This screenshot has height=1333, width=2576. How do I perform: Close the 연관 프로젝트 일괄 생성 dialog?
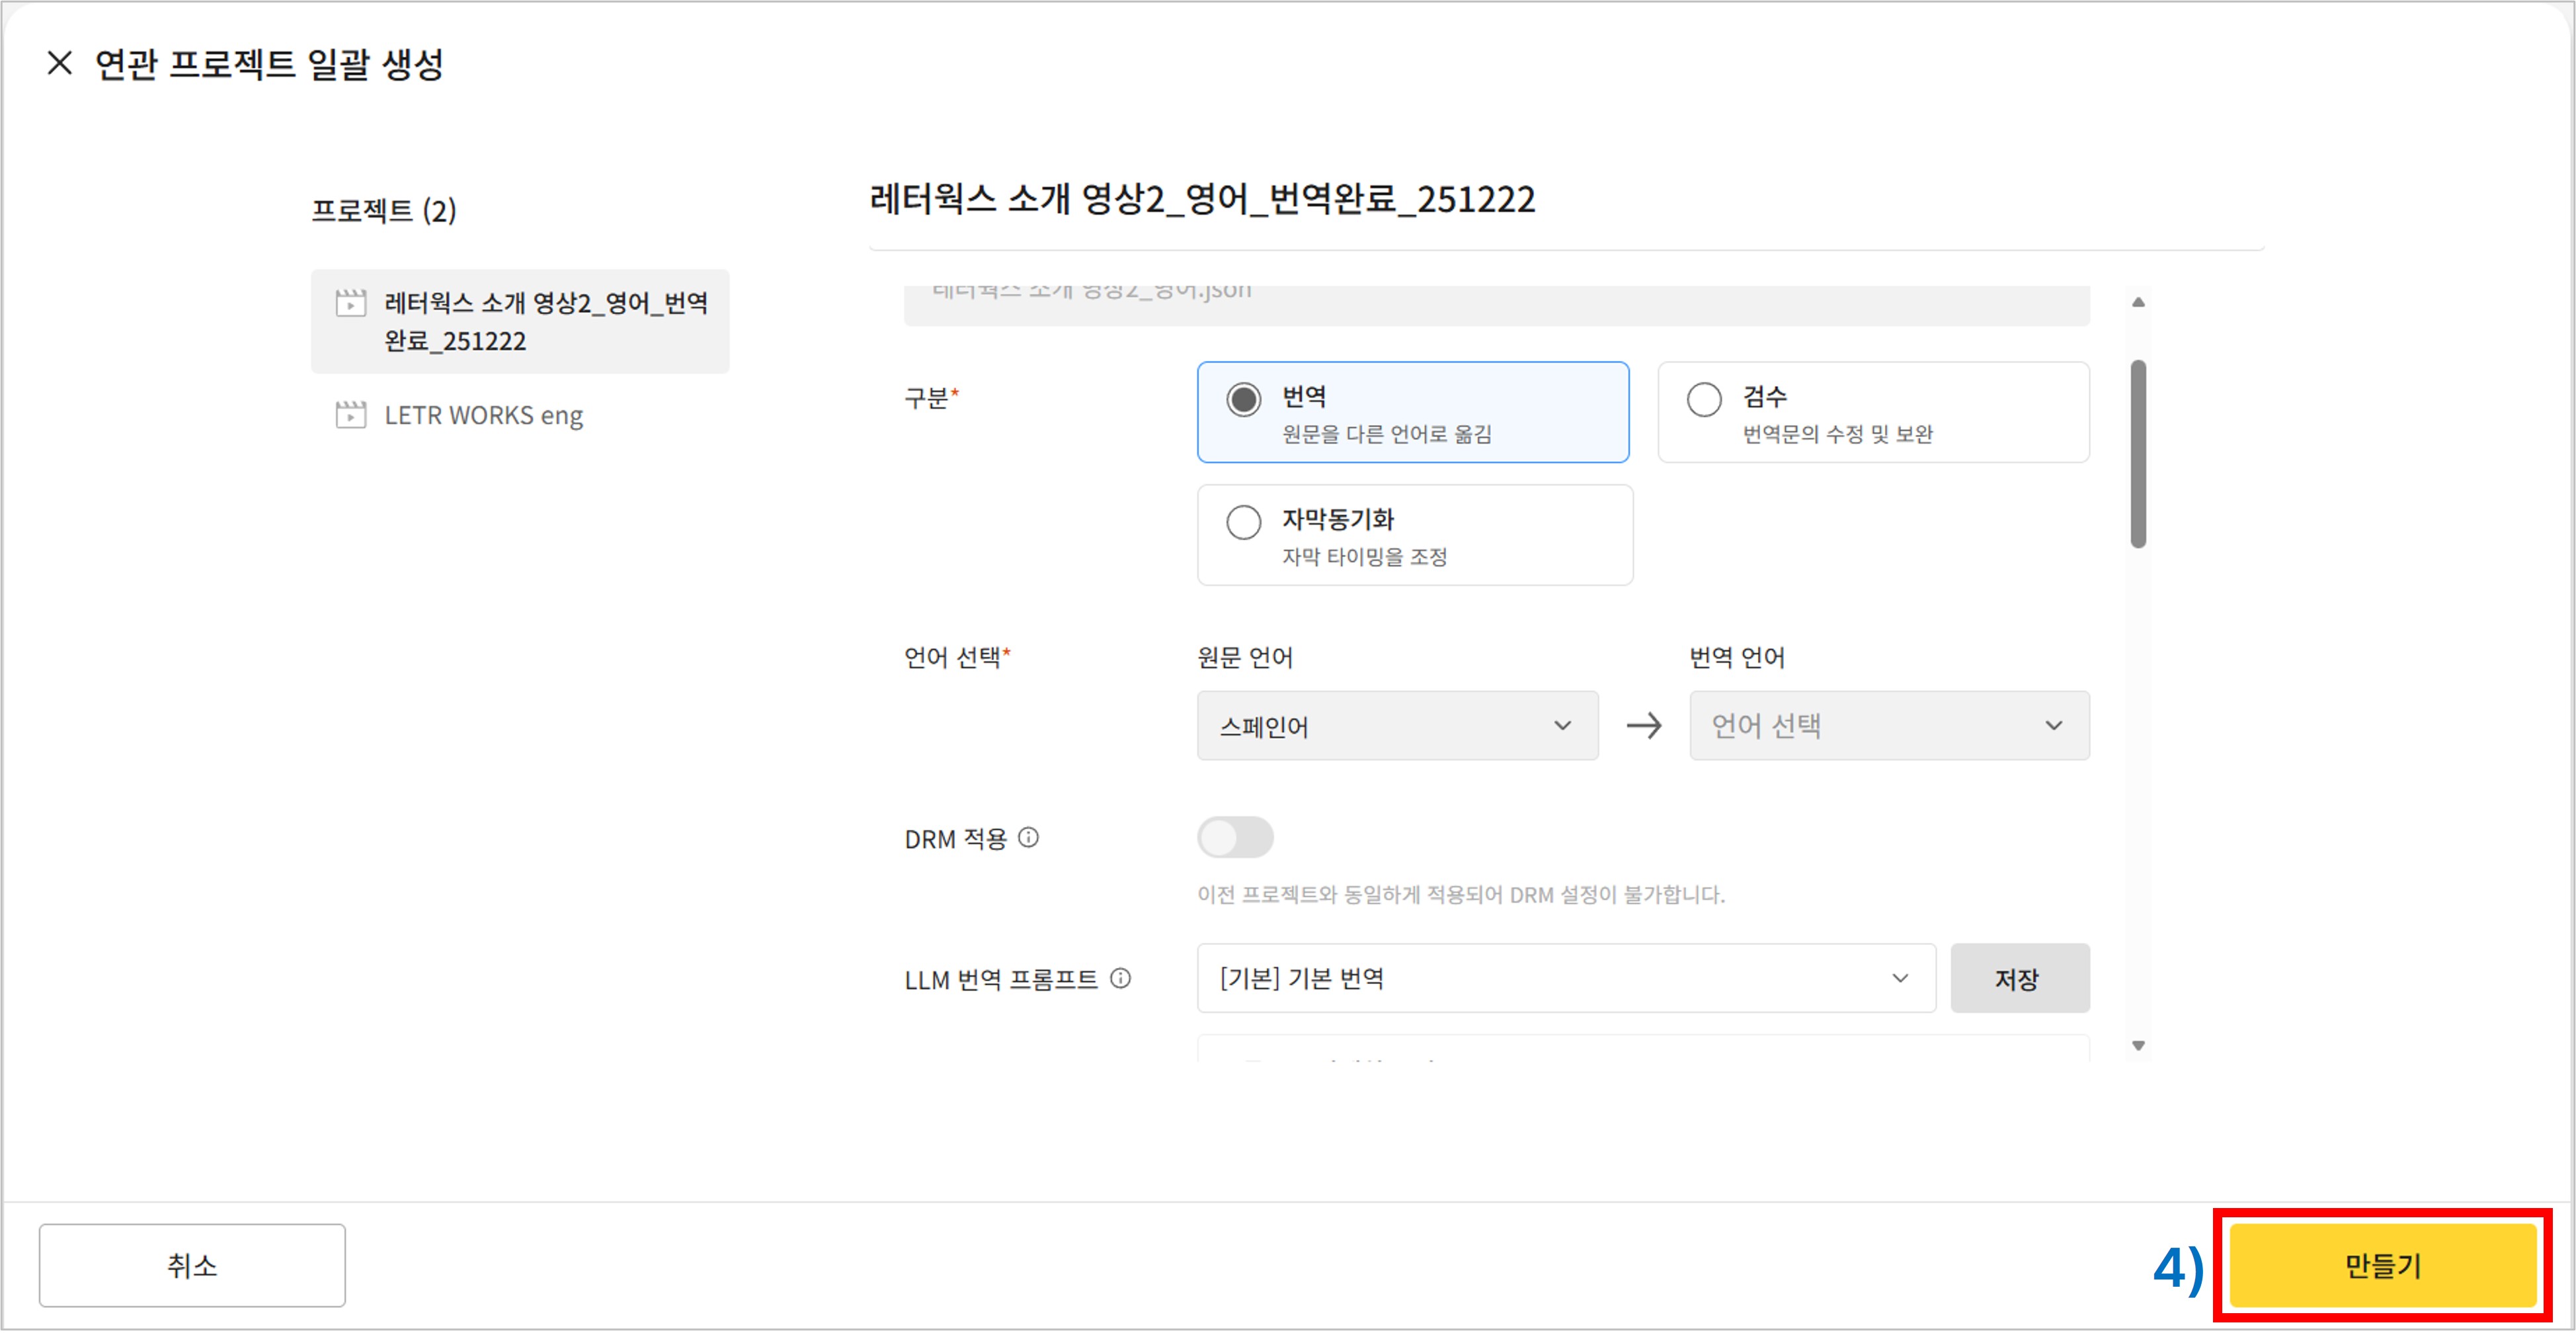[x=59, y=63]
